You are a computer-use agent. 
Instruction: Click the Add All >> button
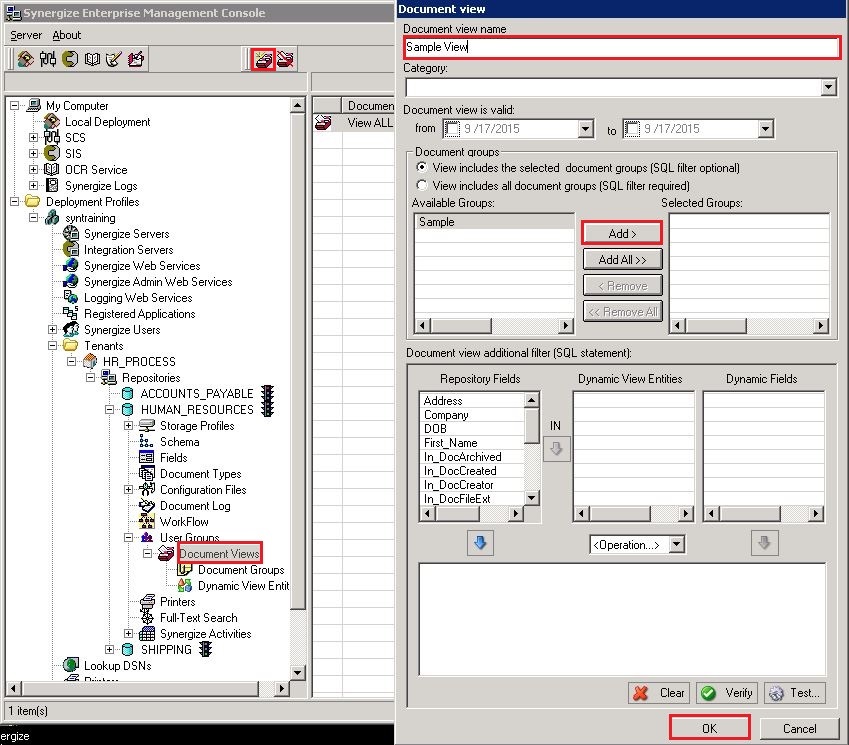(622, 259)
